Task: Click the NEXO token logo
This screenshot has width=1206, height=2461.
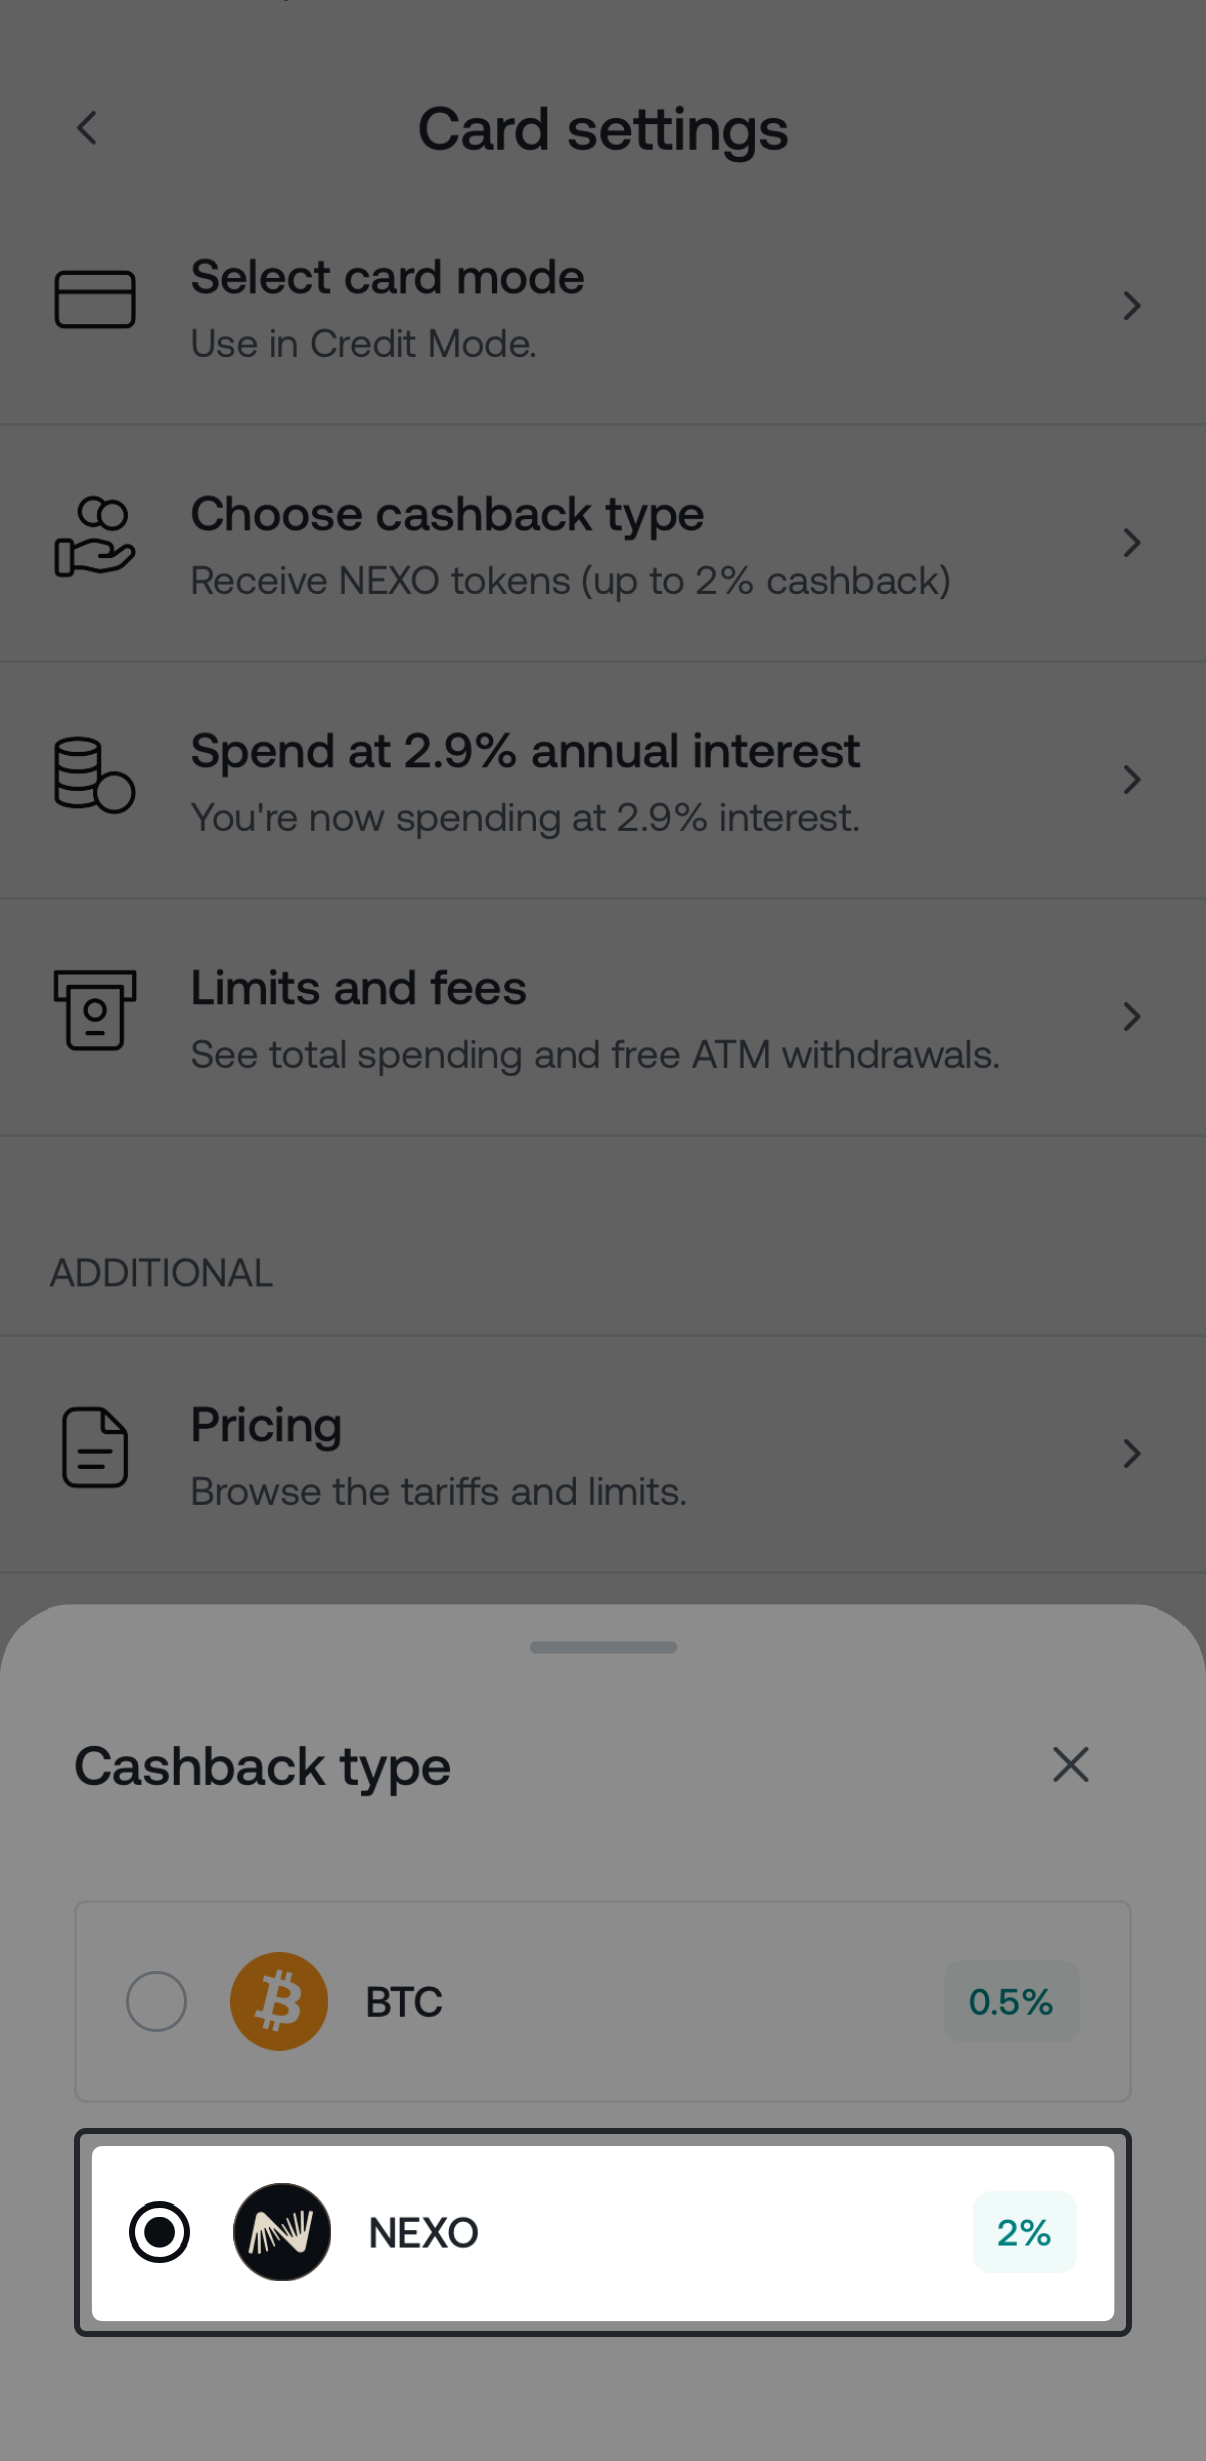Action: click(282, 2232)
